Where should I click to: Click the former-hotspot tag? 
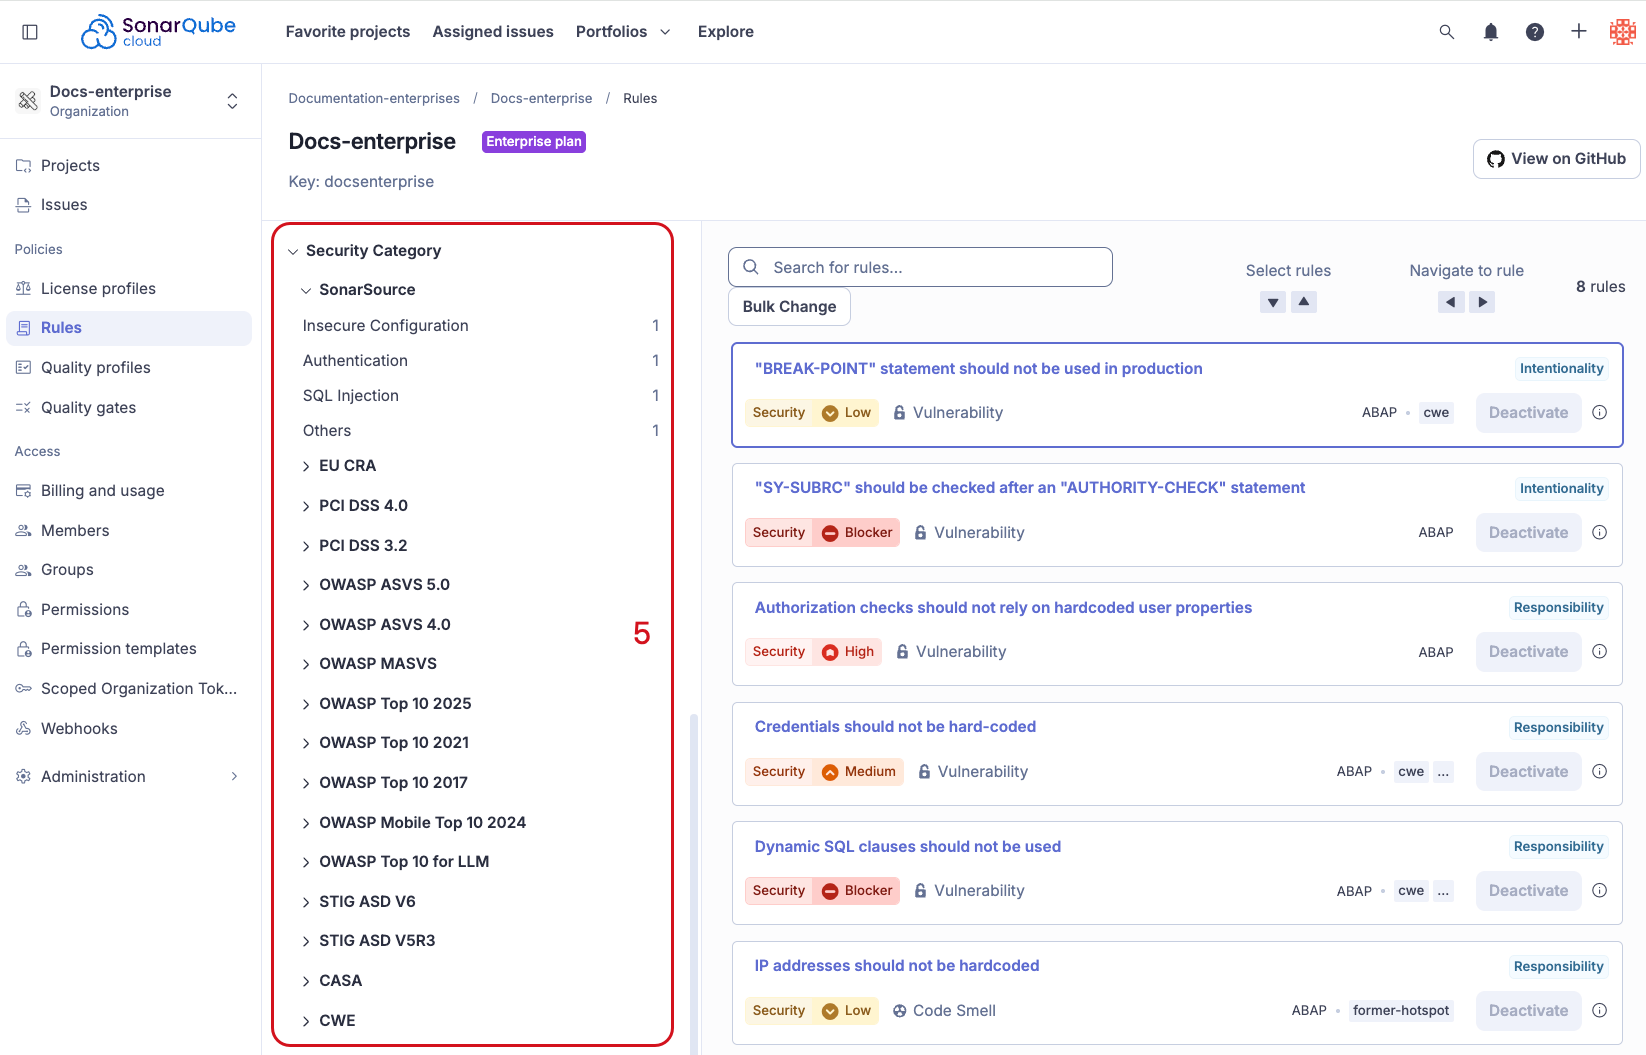click(1400, 1011)
